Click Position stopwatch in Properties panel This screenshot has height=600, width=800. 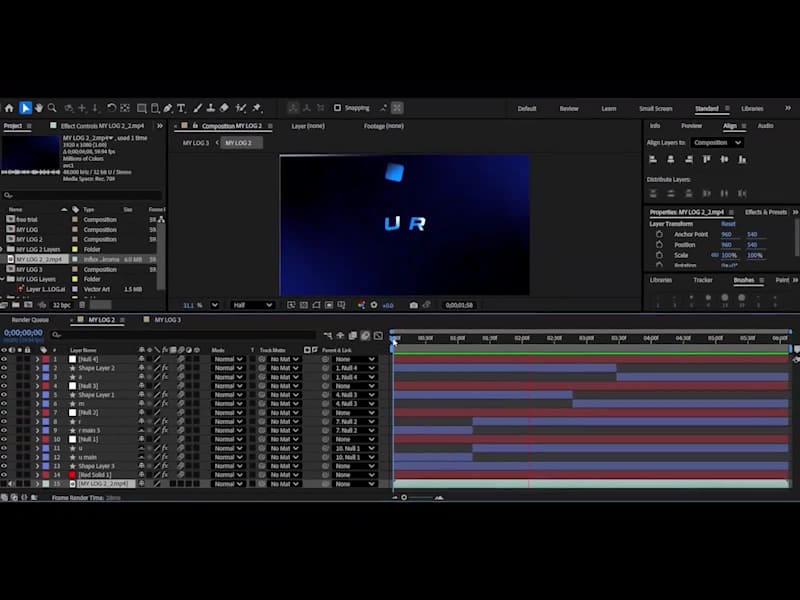(x=659, y=245)
